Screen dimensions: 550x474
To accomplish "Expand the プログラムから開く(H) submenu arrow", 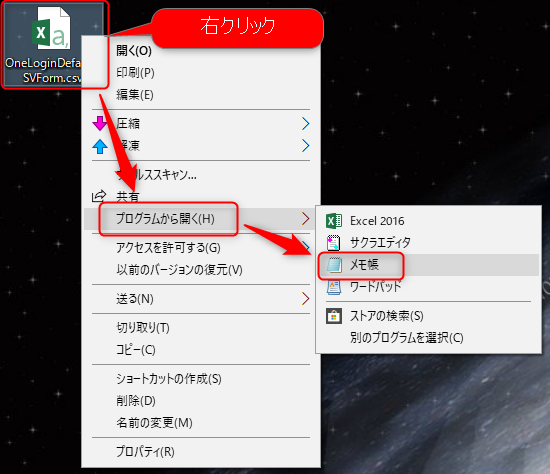I will [x=306, y=219].
